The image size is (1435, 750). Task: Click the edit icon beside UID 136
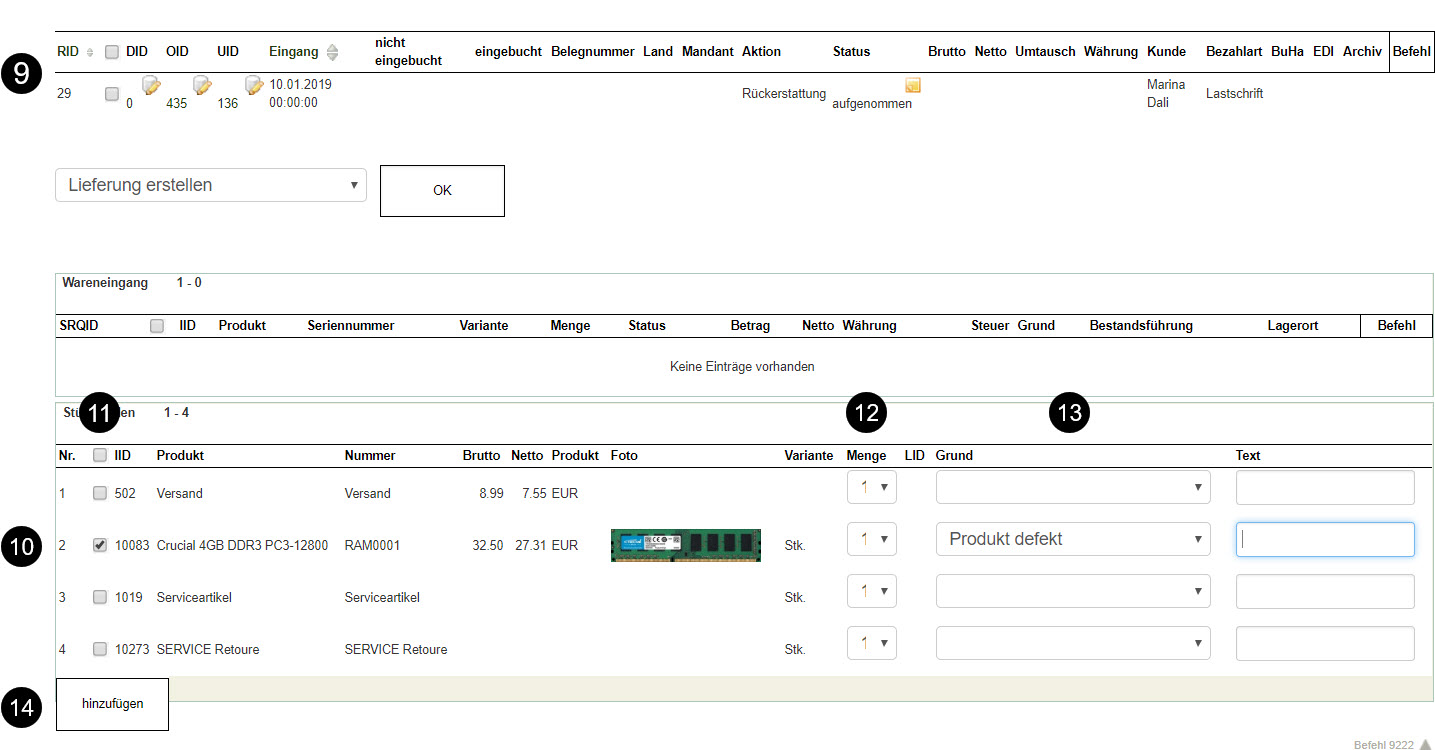(254, 86)
